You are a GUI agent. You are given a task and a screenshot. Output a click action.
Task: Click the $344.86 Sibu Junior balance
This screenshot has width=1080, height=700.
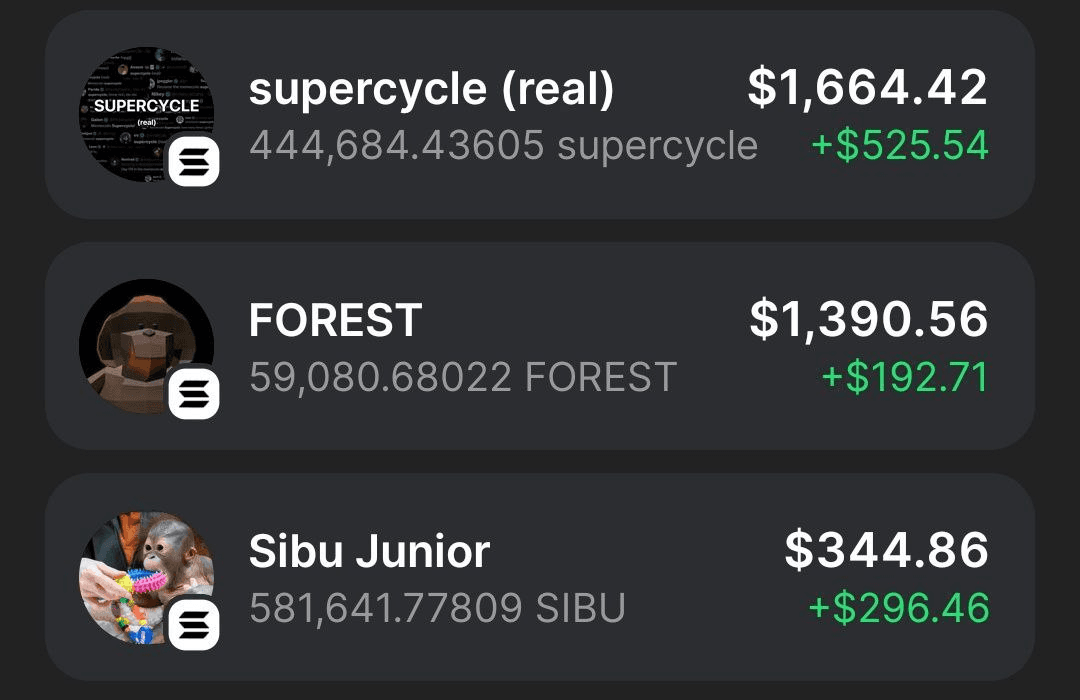(x=886, y=550)
